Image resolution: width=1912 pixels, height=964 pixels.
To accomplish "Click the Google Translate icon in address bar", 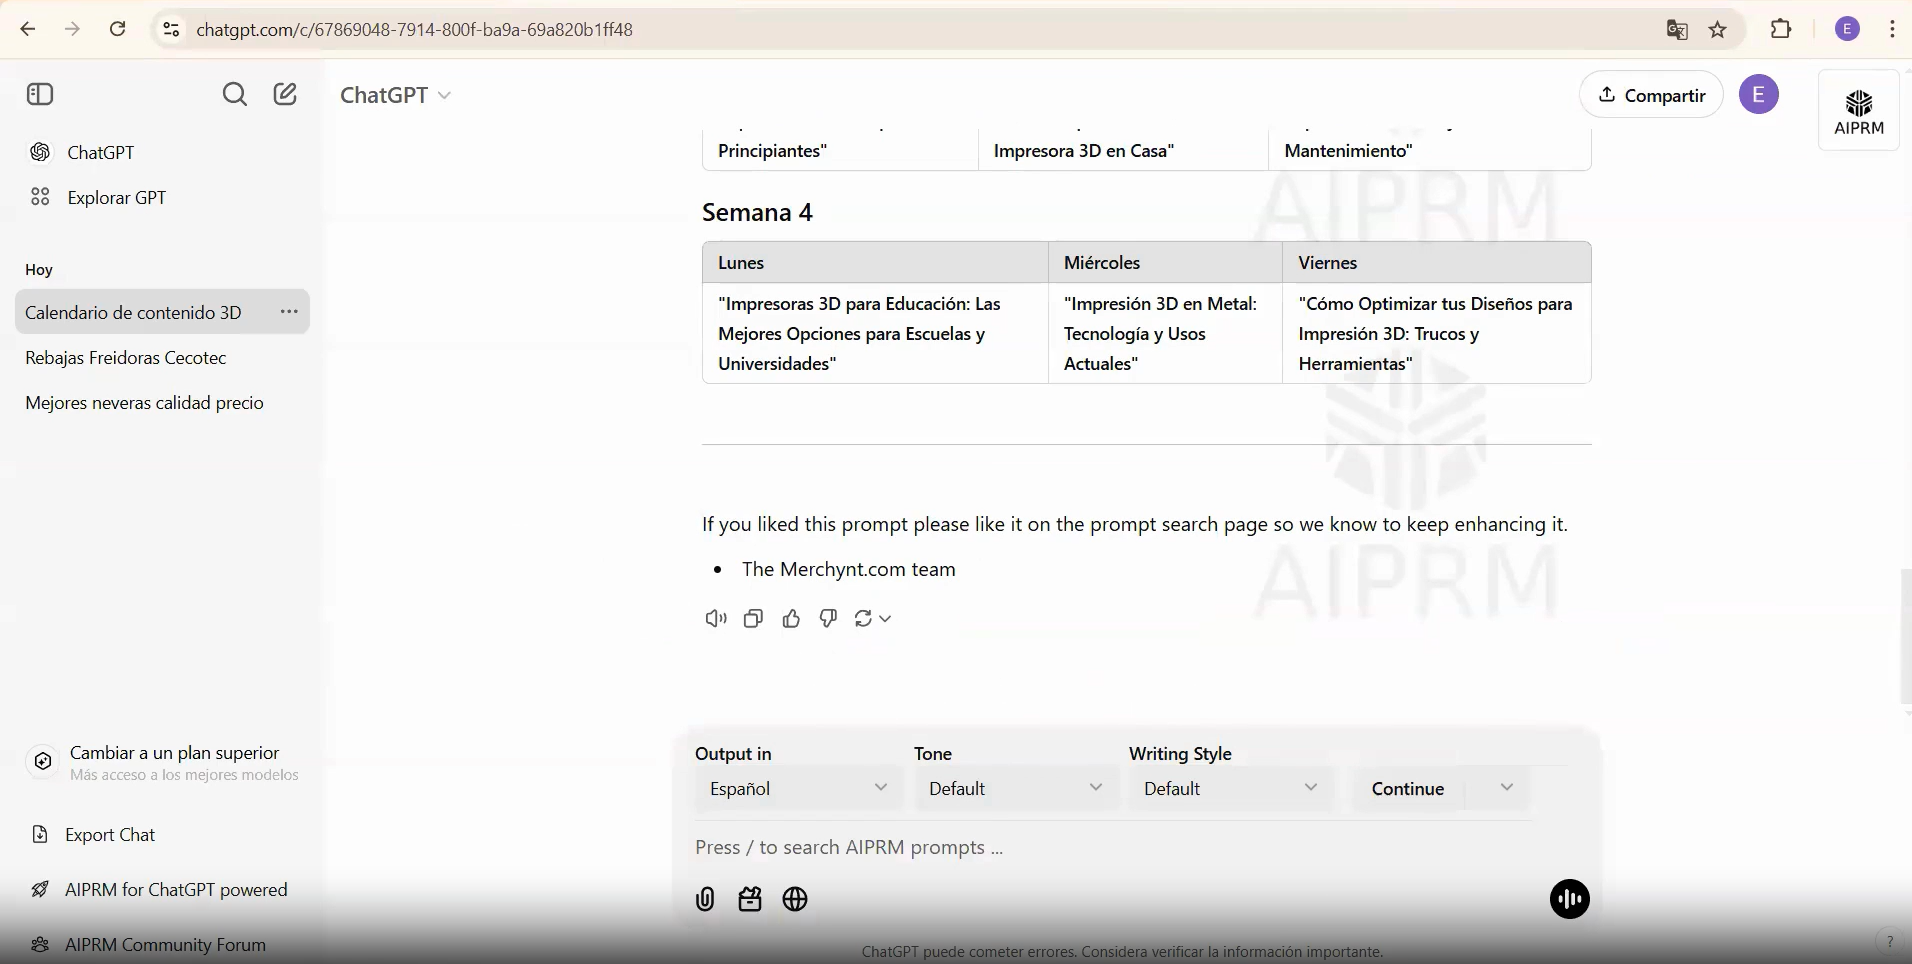I will 1677,30.
